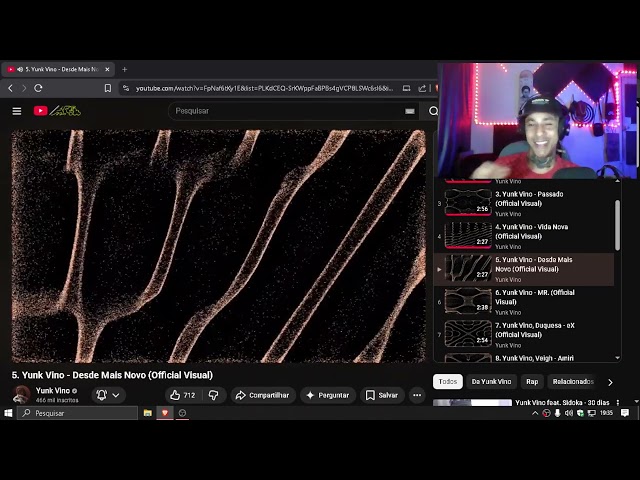This screenshot has width=640, height=480.
Task: Open the Yunk Vino channel name link
Action: coord(53,391)
